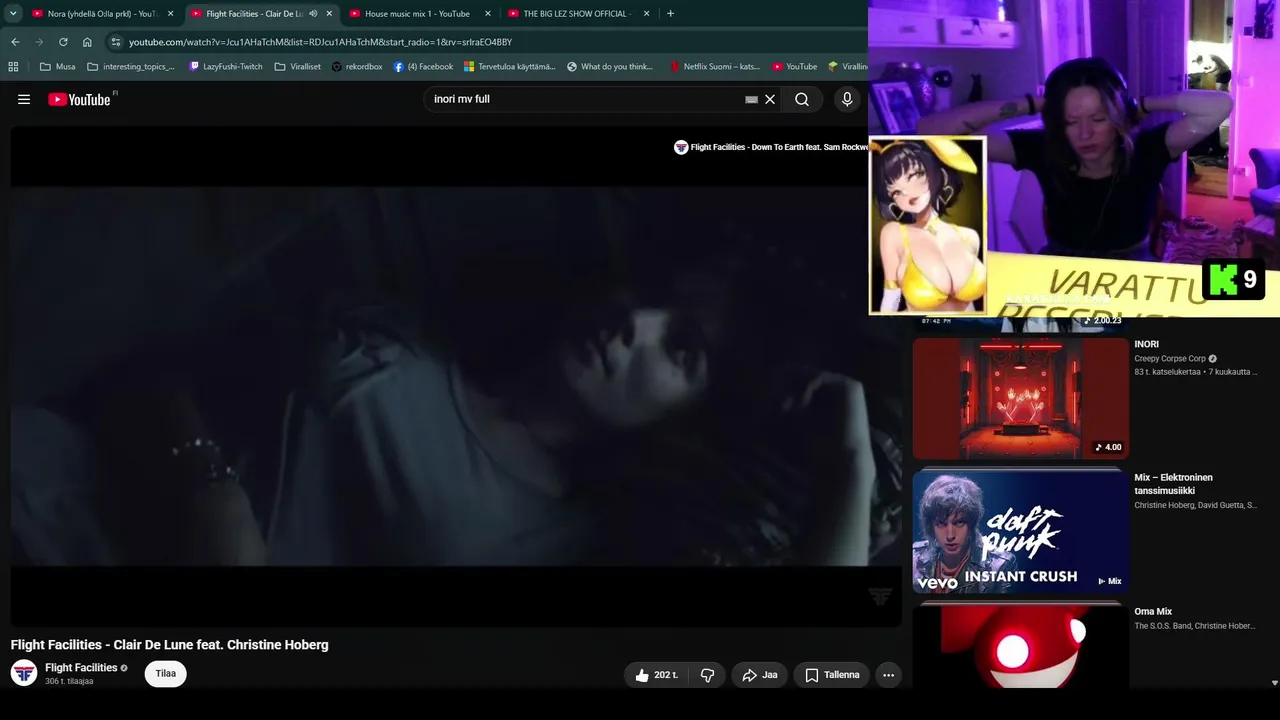
Task: Open Mix – Elektroninen tanssimusiikki title
Action: pyautogui.click(x=1174, y=484)
